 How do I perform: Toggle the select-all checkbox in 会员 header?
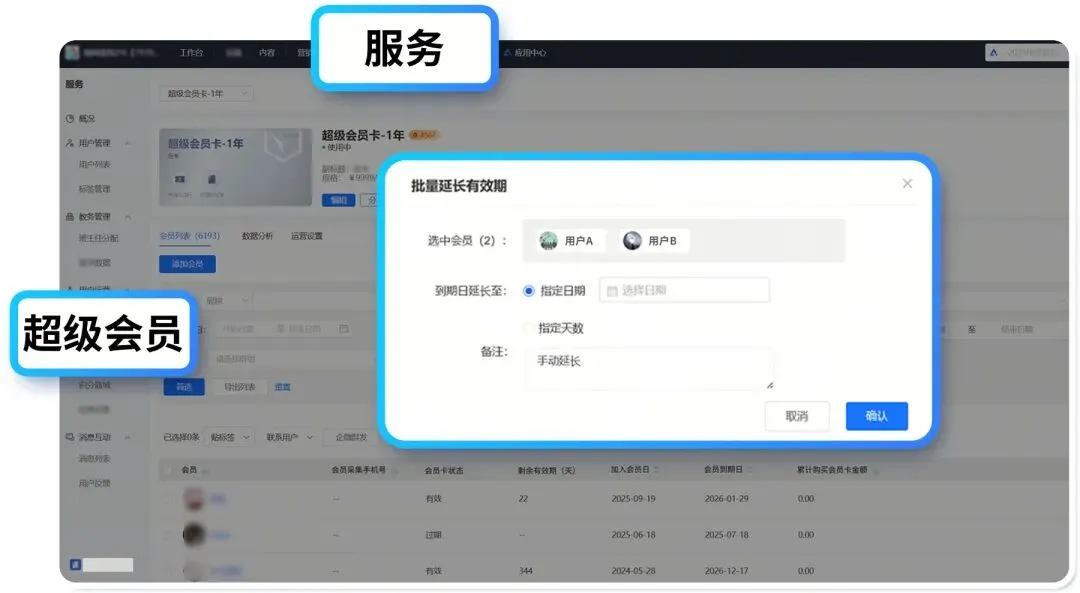tap(168, 469)
